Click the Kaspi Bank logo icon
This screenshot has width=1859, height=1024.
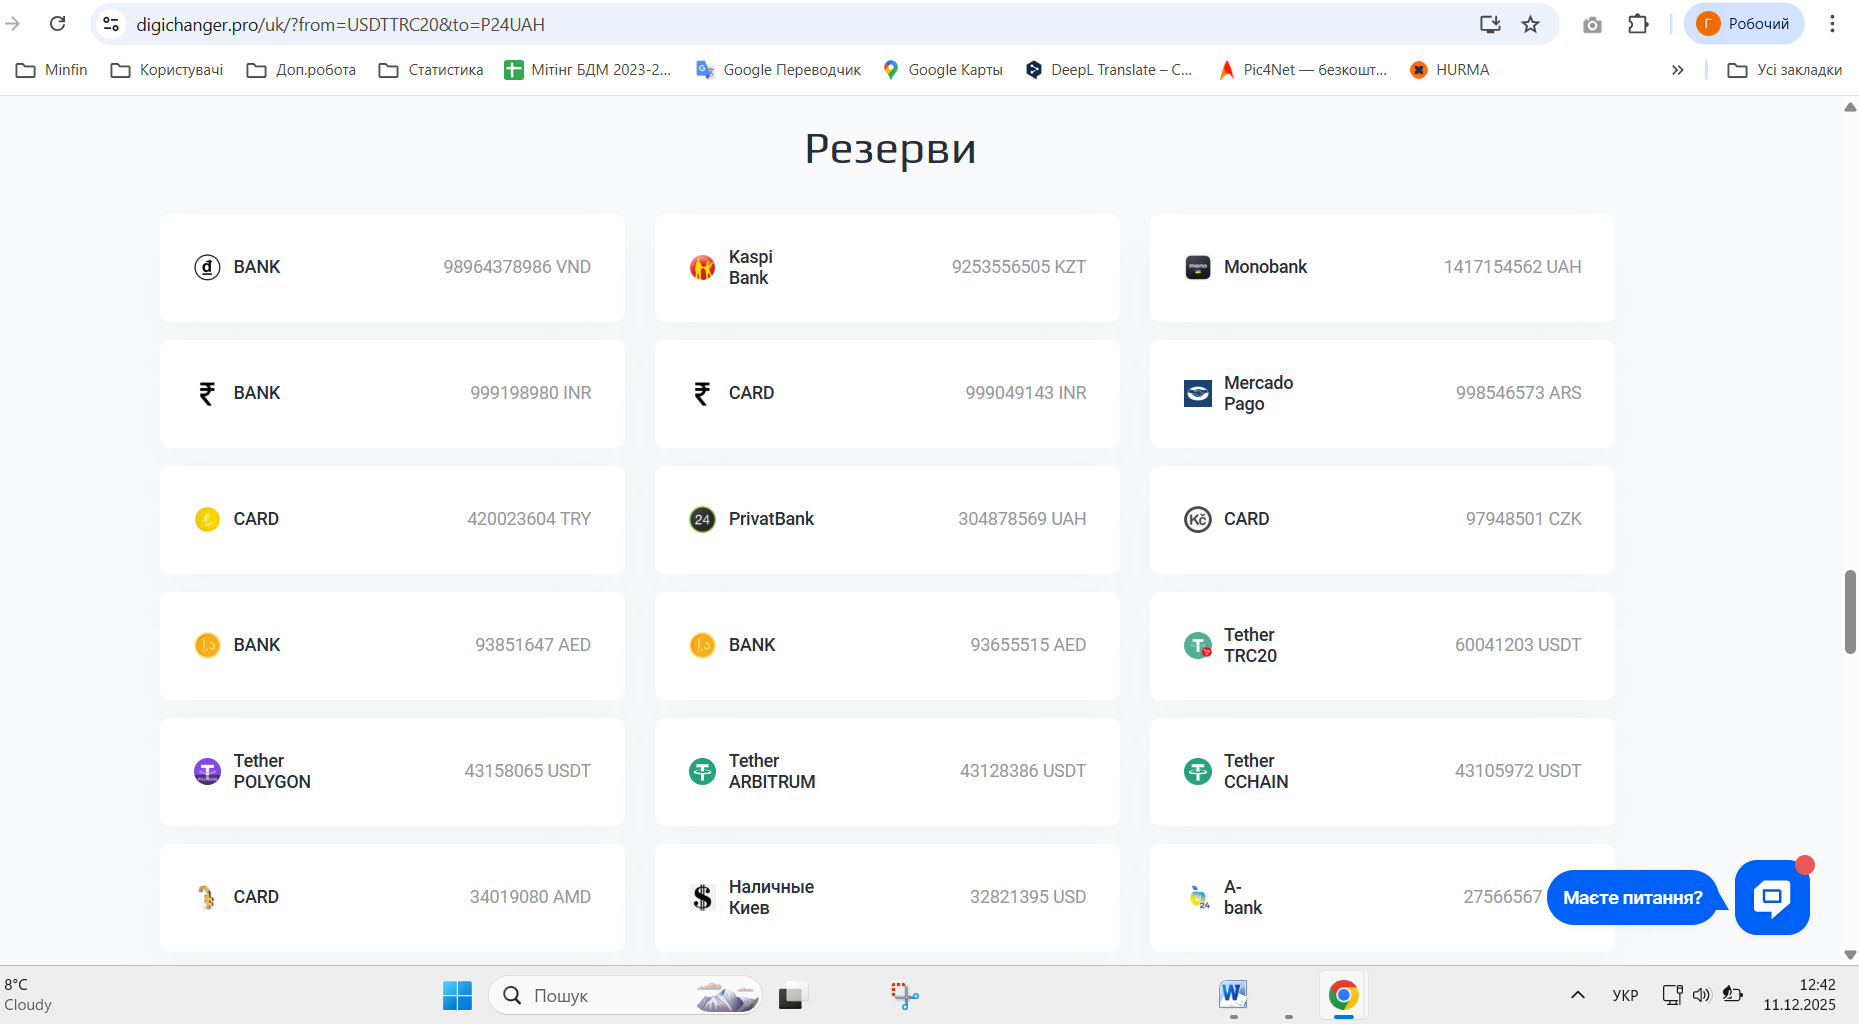pos(703,267)
